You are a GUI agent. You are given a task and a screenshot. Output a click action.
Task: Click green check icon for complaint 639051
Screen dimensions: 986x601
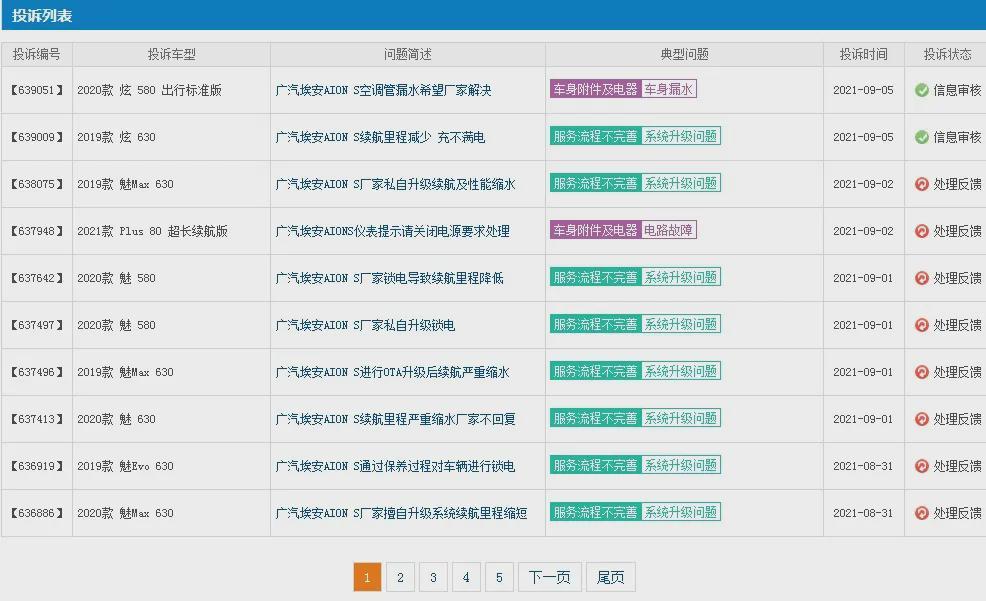click(x=922, y=90)
